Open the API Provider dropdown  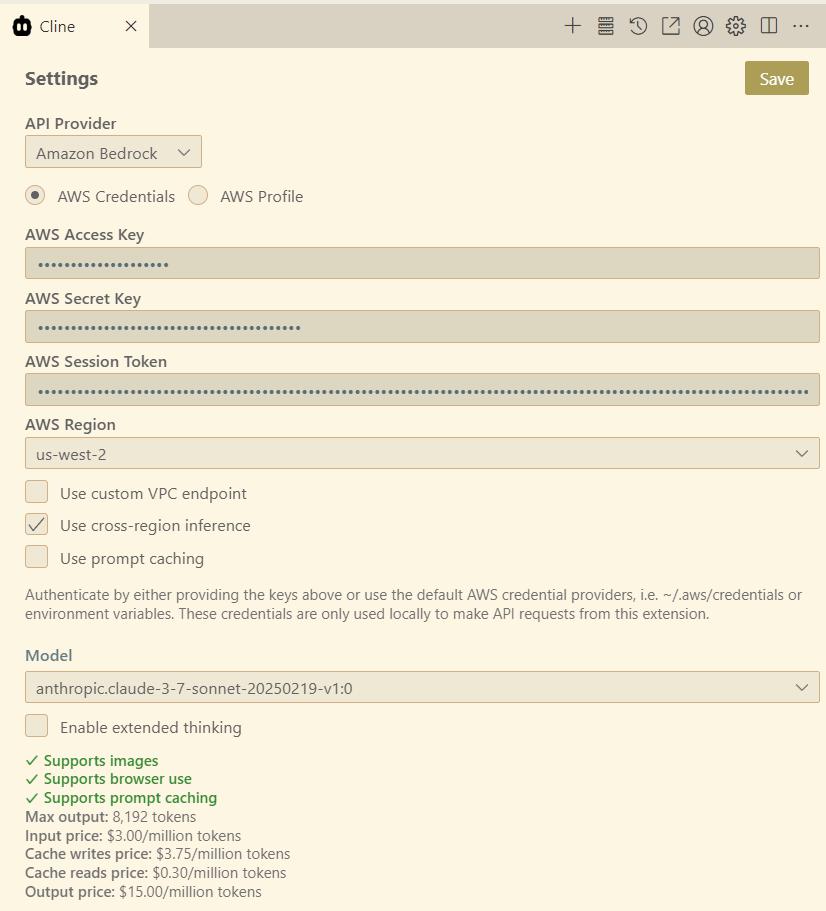pos(113,153)
